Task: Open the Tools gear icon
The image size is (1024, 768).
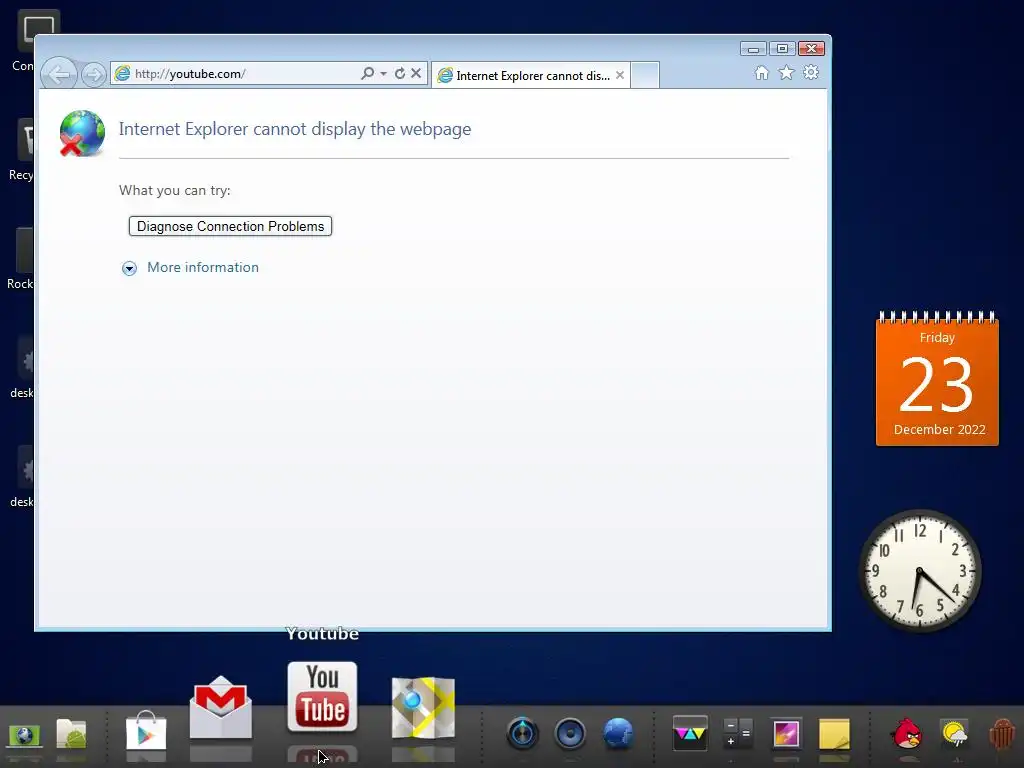Action: point(811,72)
